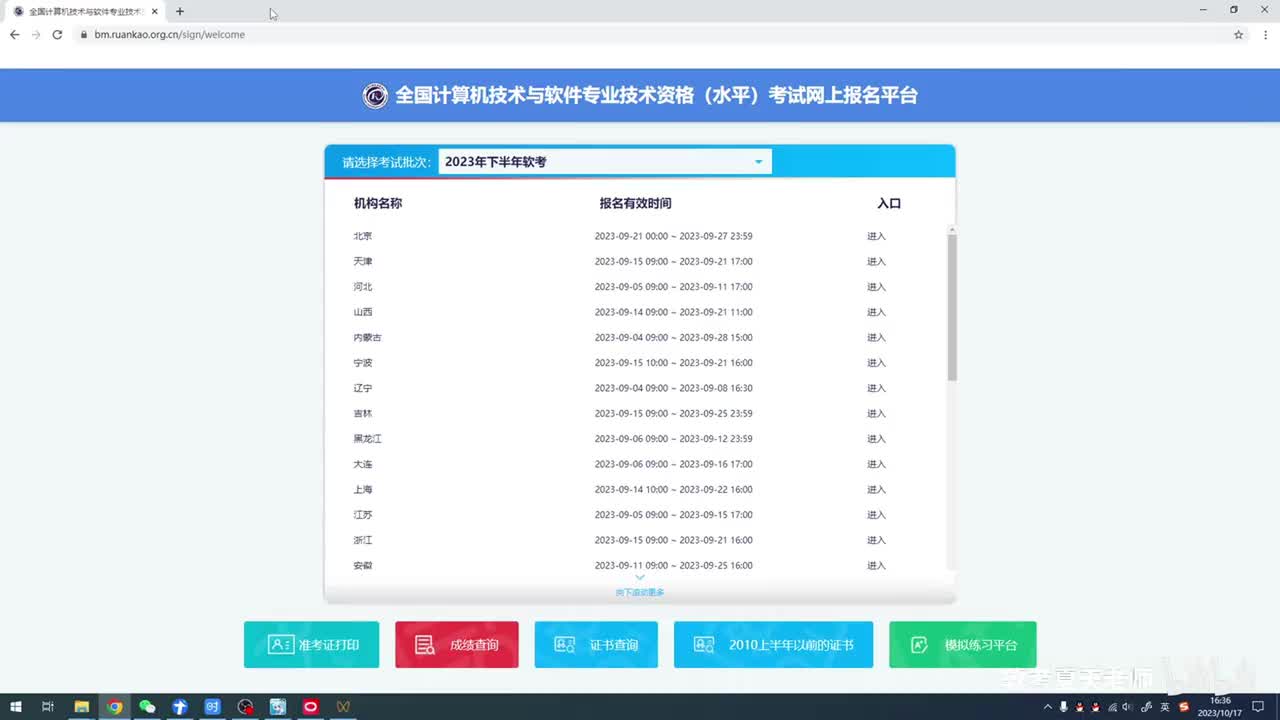Viewport: 1280px width, 720px height.
Task: Click the 英 input language indicator
Action: (x=1165, y=707)
